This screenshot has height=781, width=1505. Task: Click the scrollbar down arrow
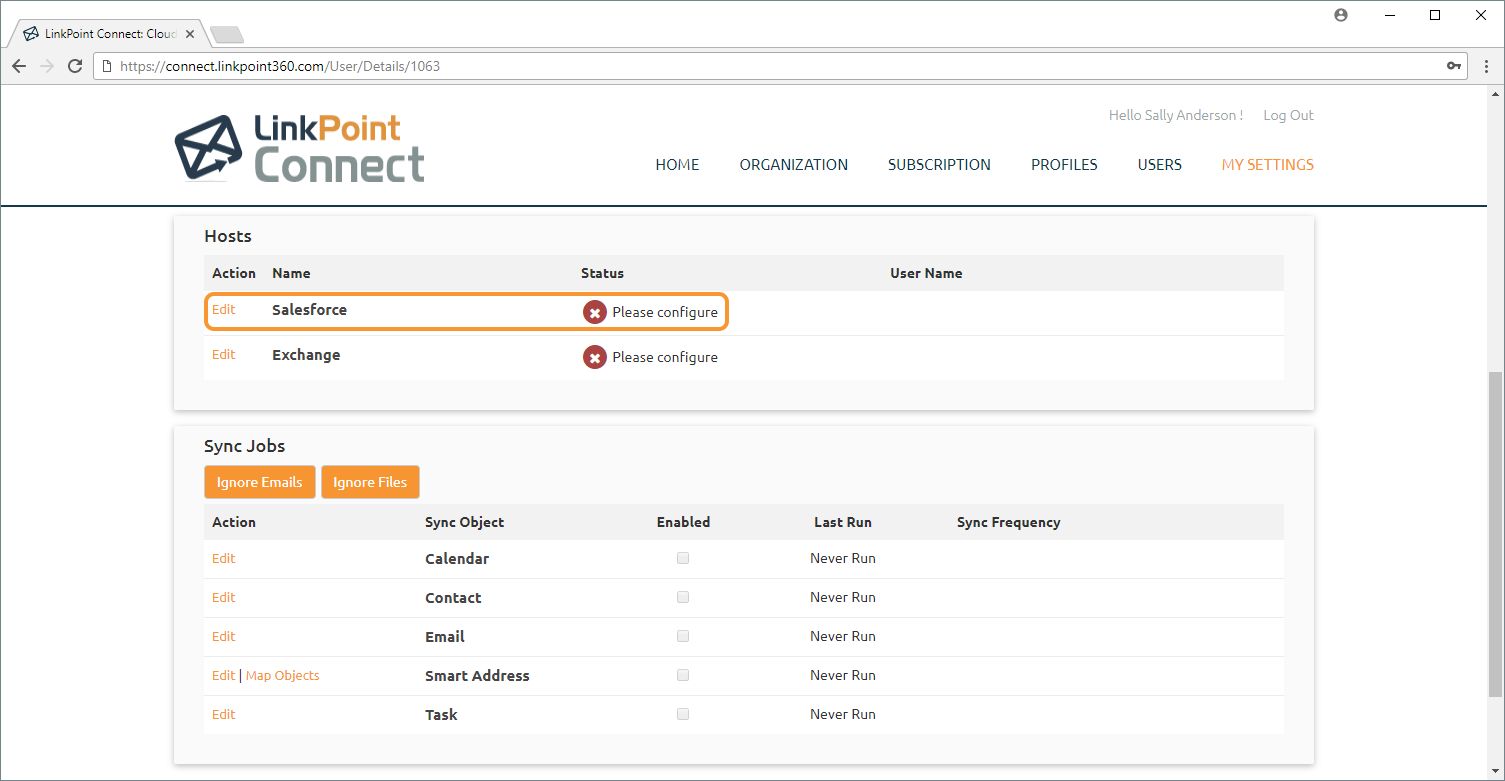1495,772
